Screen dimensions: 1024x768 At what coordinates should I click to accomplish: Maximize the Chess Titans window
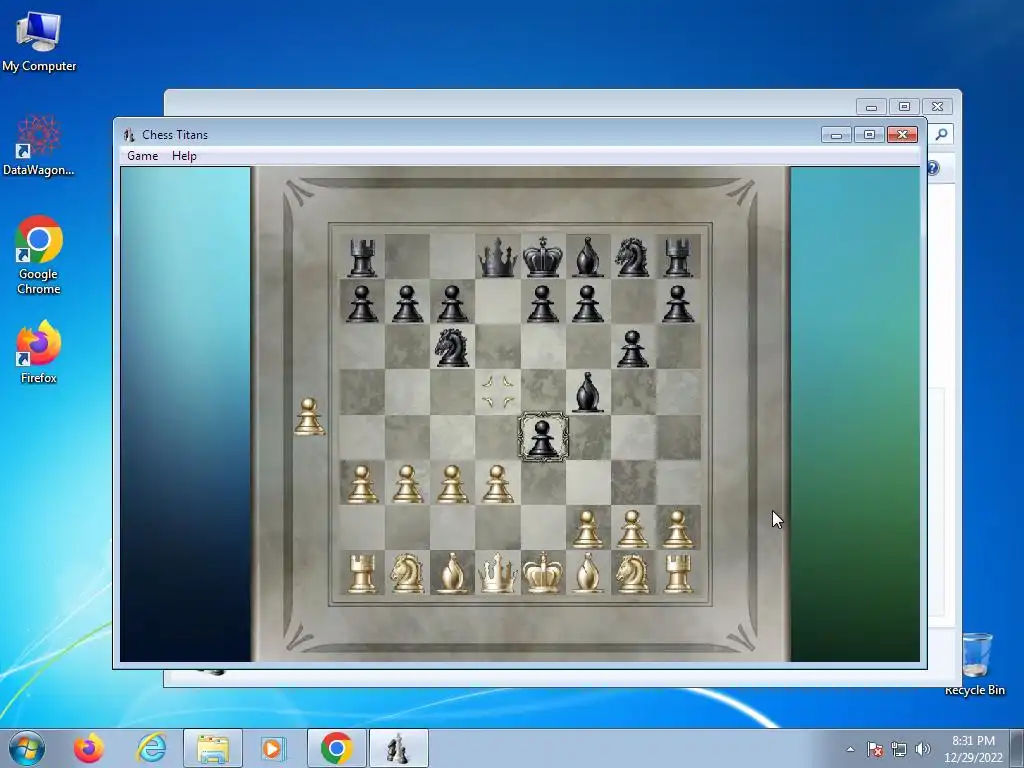[x=869, y=135]
